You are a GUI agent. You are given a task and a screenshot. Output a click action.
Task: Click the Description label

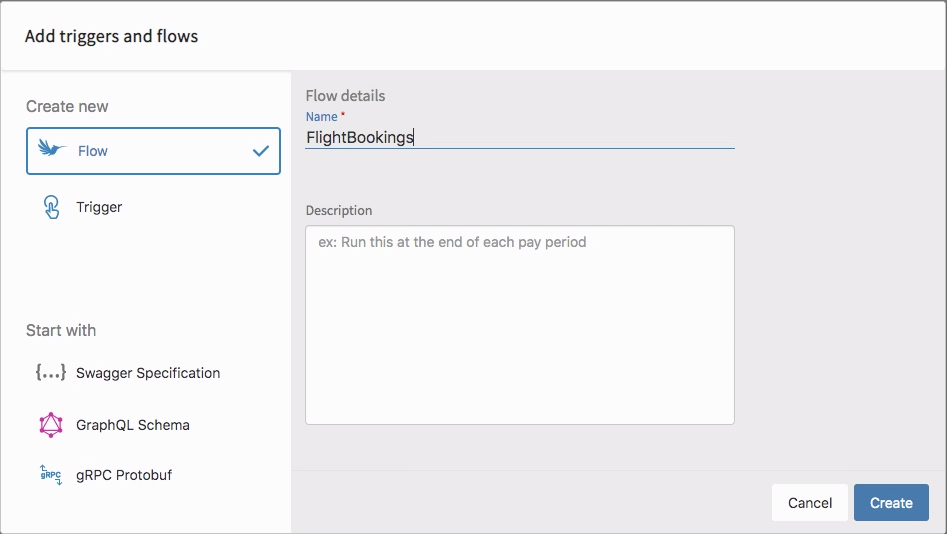point(339,210)
